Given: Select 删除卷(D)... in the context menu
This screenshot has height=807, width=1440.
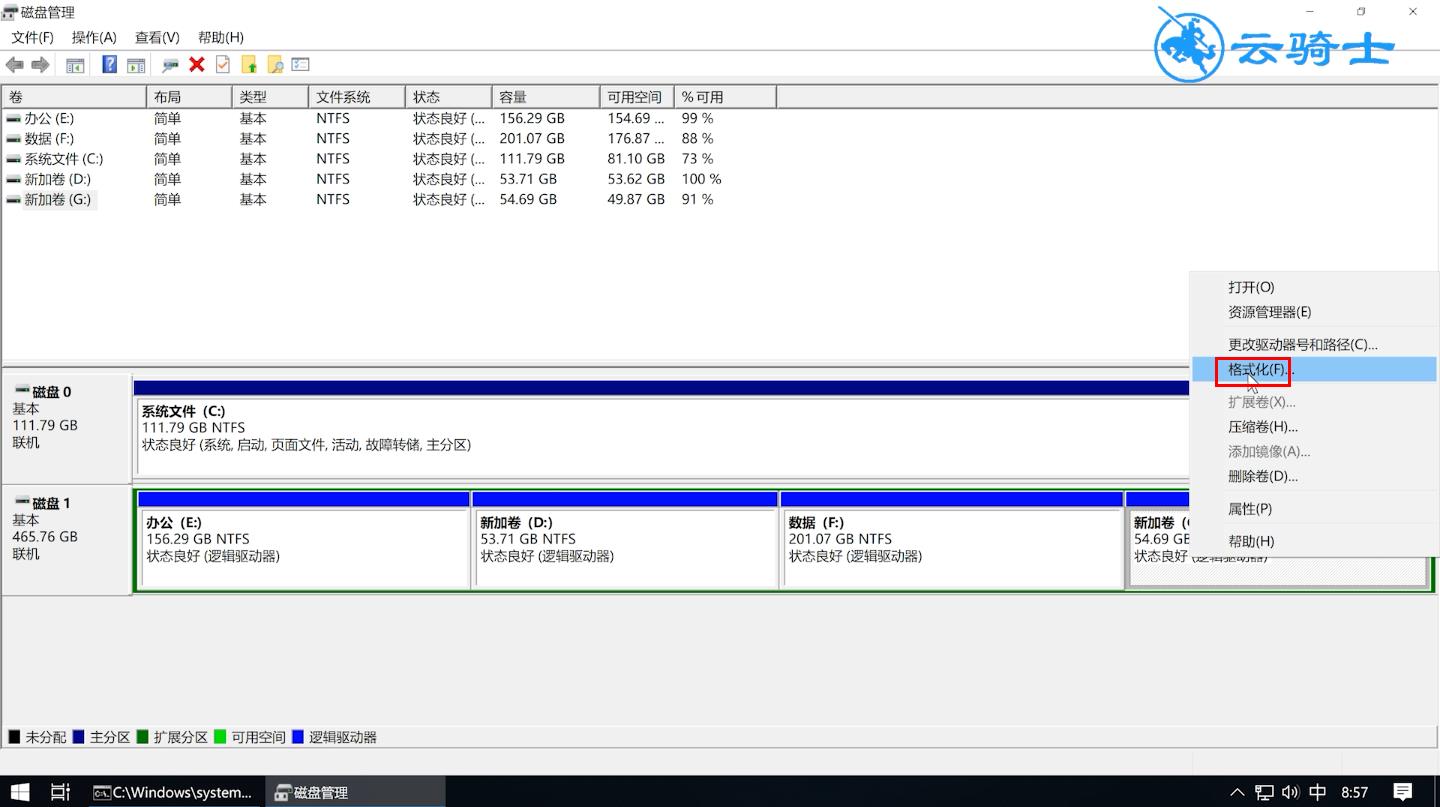Looking at the screenshot, I should [x=1262, y=477].
